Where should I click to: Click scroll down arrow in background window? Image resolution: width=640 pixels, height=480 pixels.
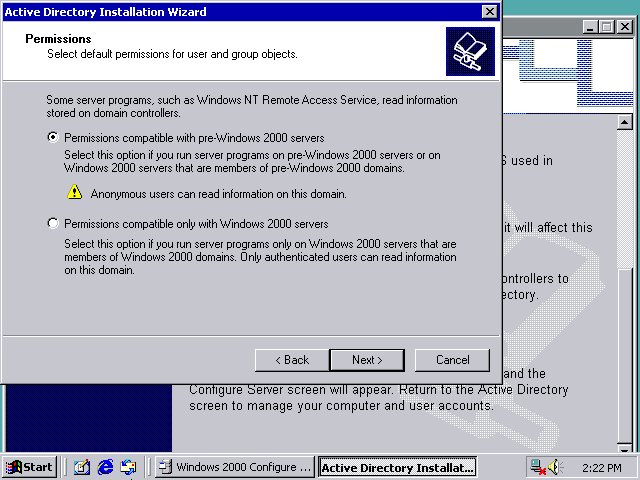(x=624, y=448)
